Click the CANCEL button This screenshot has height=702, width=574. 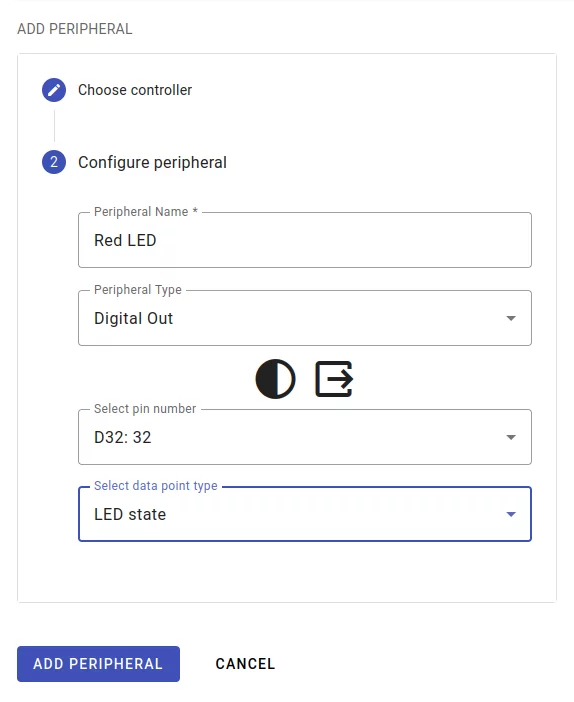245,664
